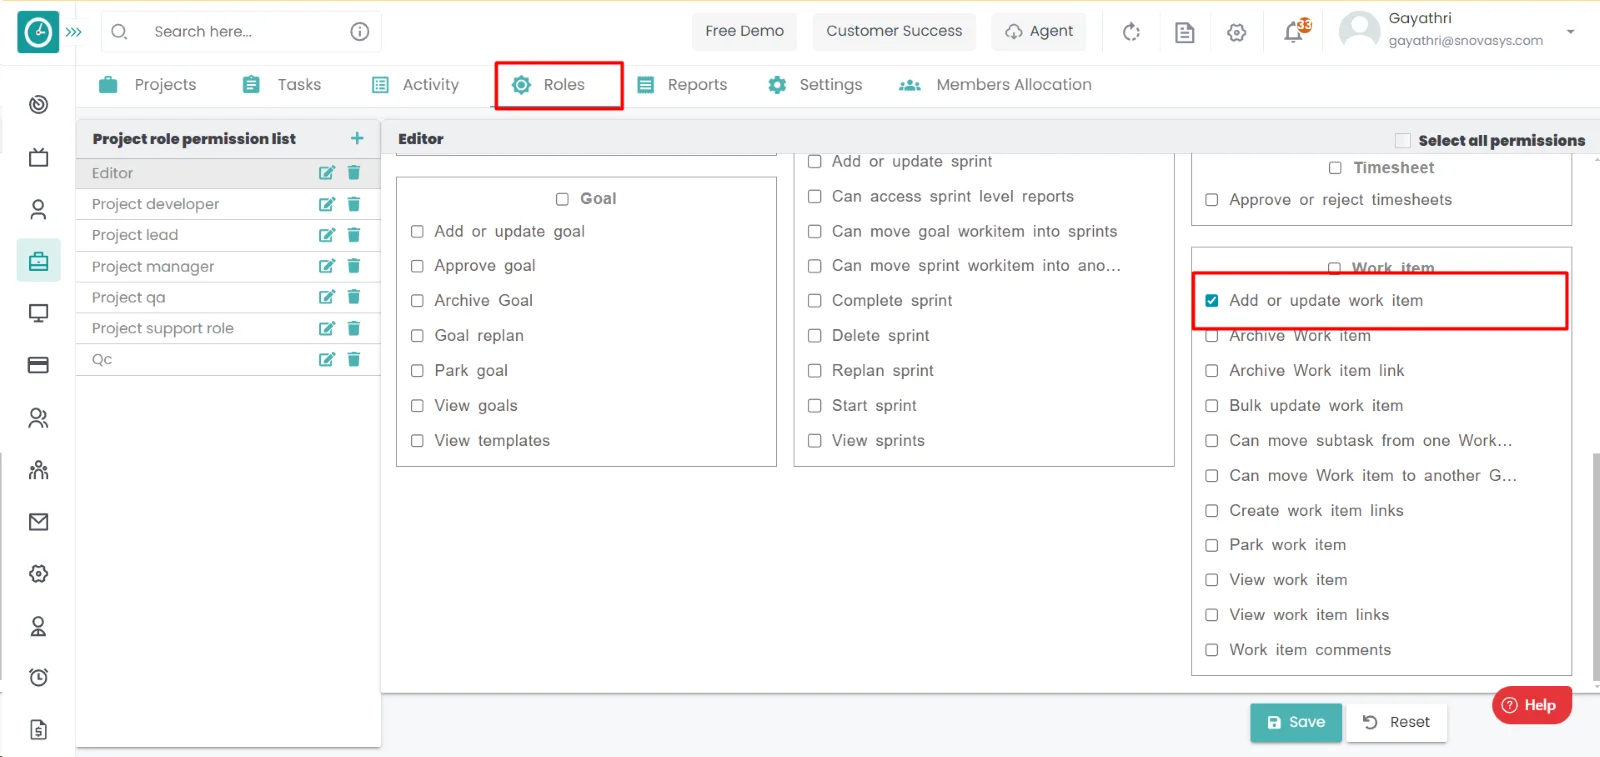
Task: Click the refresh timer icon in header
Action: click(1131, 32)
